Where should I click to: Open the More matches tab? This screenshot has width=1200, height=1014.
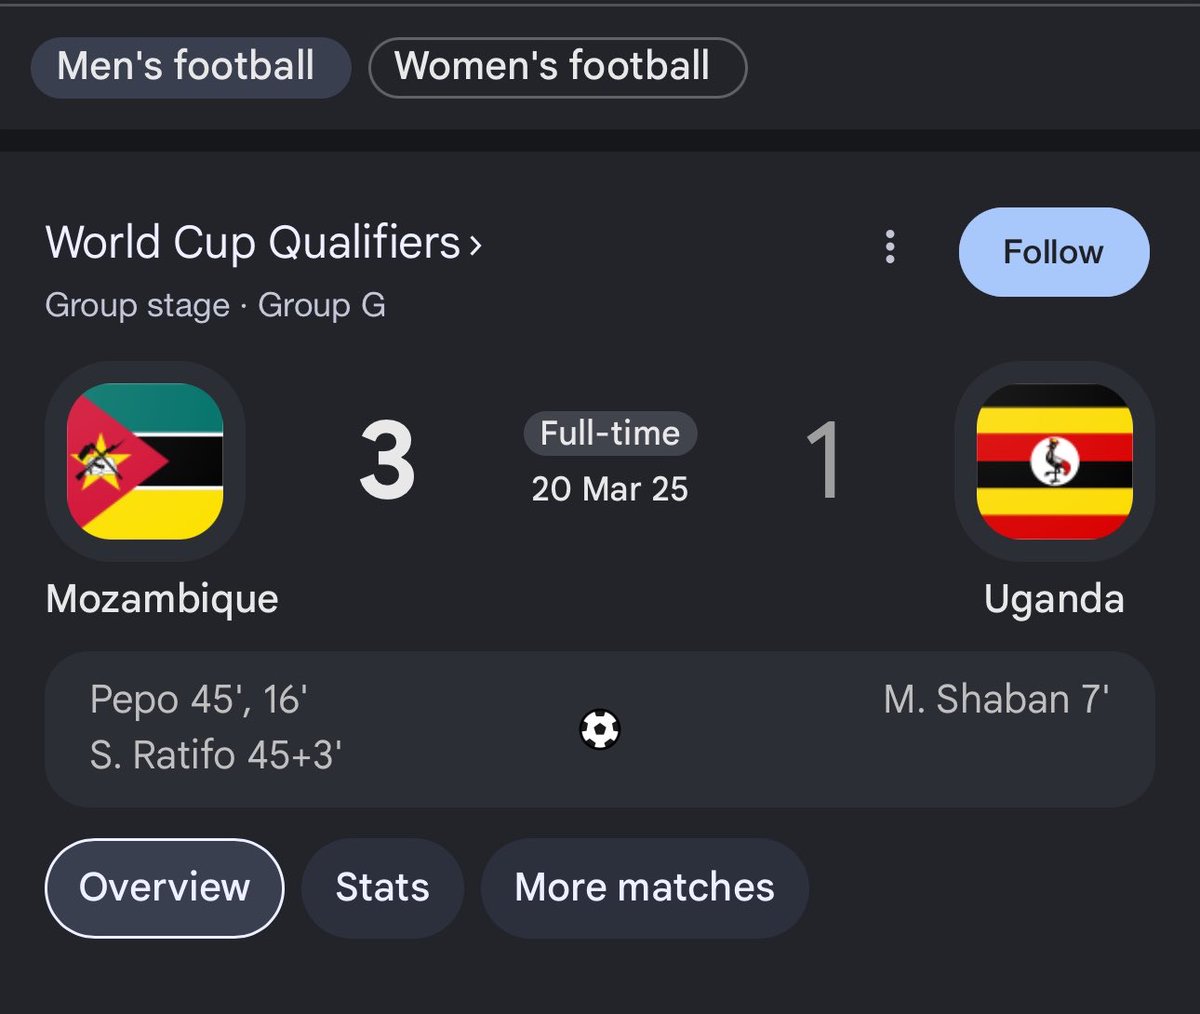644,888
